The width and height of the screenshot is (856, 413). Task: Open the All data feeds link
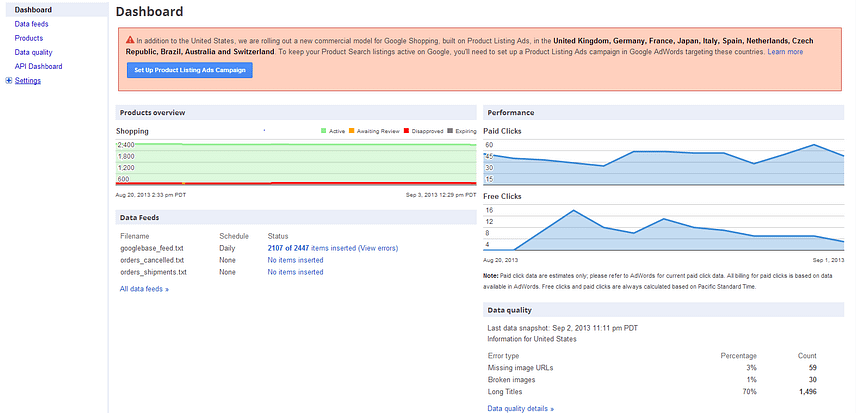point(144,289)
